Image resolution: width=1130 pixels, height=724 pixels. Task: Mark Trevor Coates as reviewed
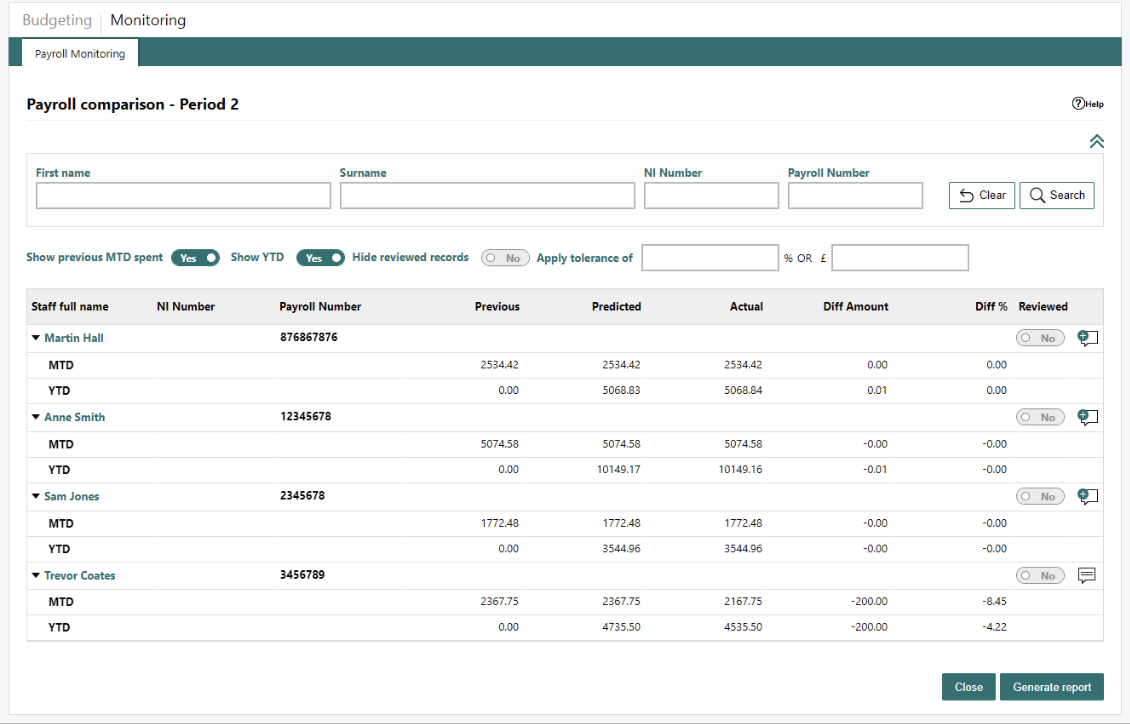tap(1040, 575)
